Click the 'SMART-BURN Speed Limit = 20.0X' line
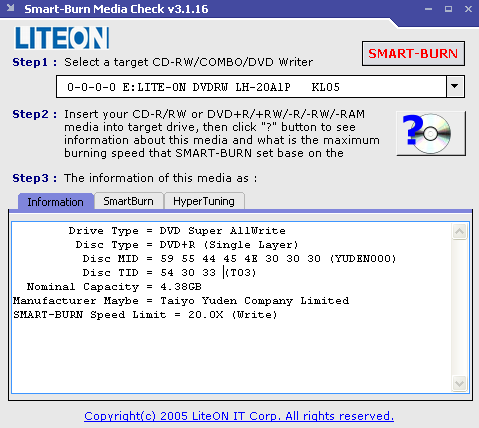The image size is (479, 428). pos(145,315)
